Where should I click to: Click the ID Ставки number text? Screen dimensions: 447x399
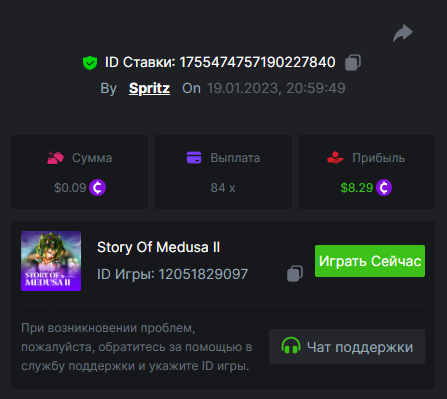(257, 62)
